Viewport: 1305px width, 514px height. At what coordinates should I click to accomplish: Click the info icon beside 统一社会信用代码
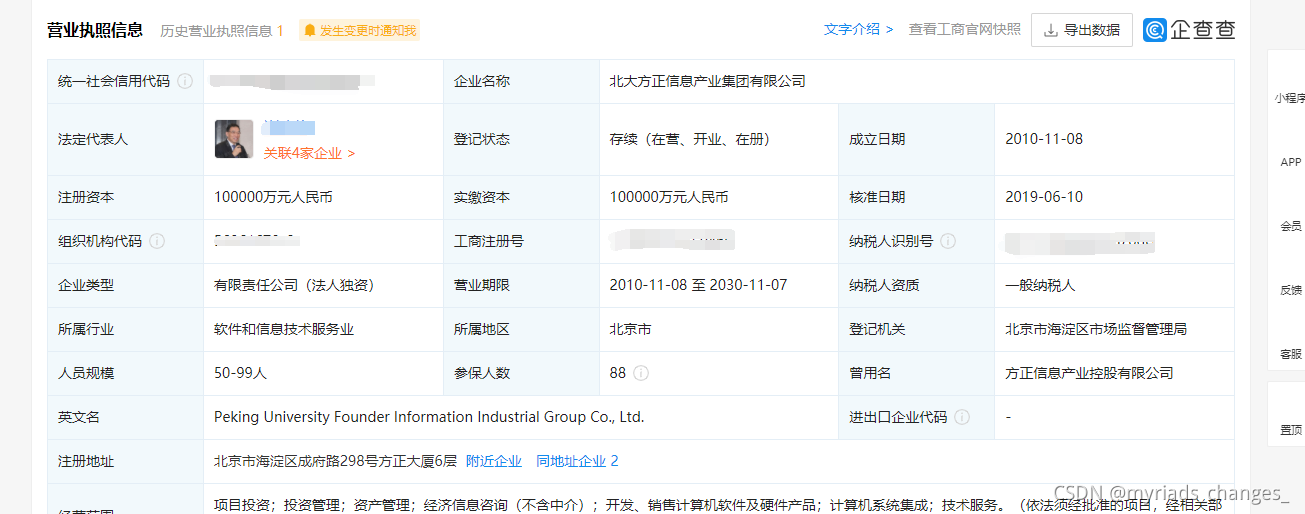point(185,81)
